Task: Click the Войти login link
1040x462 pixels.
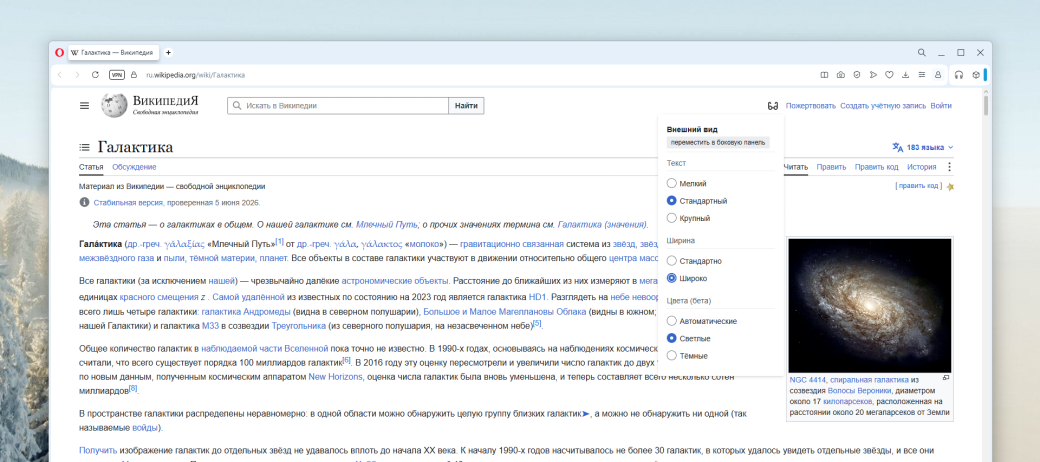Action: point(941,106)
